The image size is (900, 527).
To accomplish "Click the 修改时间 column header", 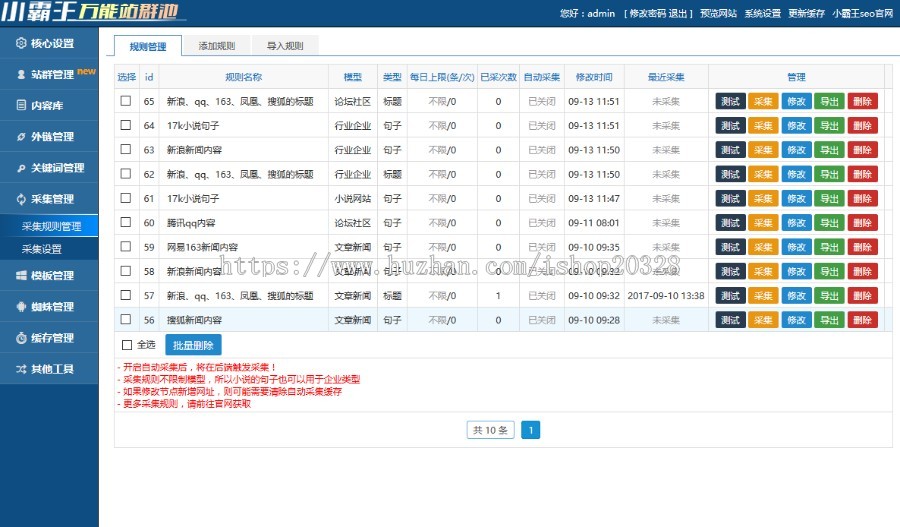I will pos(594,77).
